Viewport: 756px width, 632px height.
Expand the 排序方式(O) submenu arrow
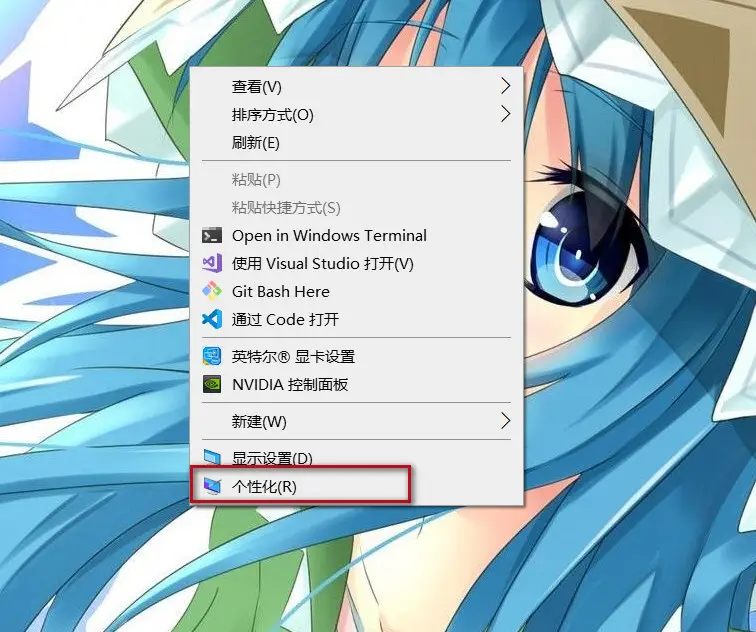coord(505,115)
